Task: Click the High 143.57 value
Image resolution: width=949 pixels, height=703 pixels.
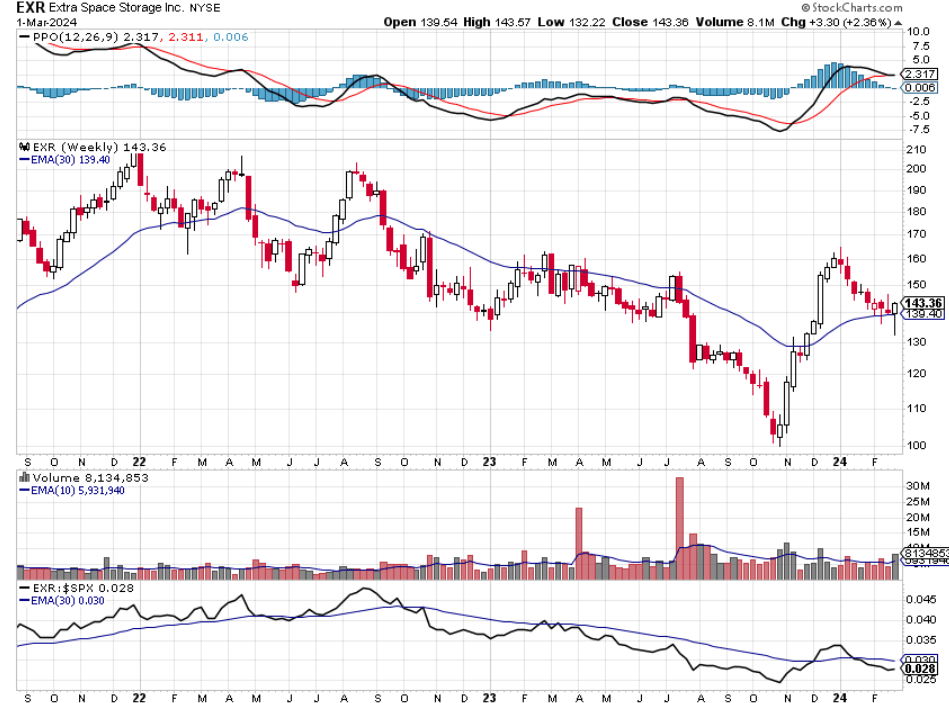Action: pos(497,22)
